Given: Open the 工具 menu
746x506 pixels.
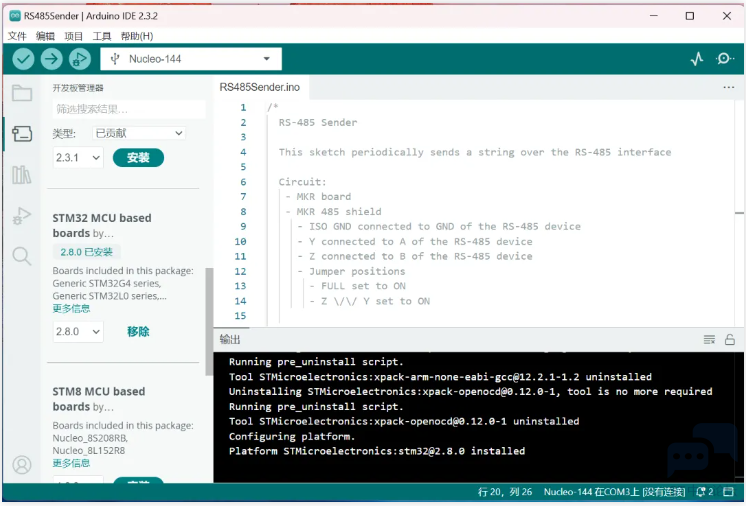Looking at the screenshot, I should click(102, 36).
